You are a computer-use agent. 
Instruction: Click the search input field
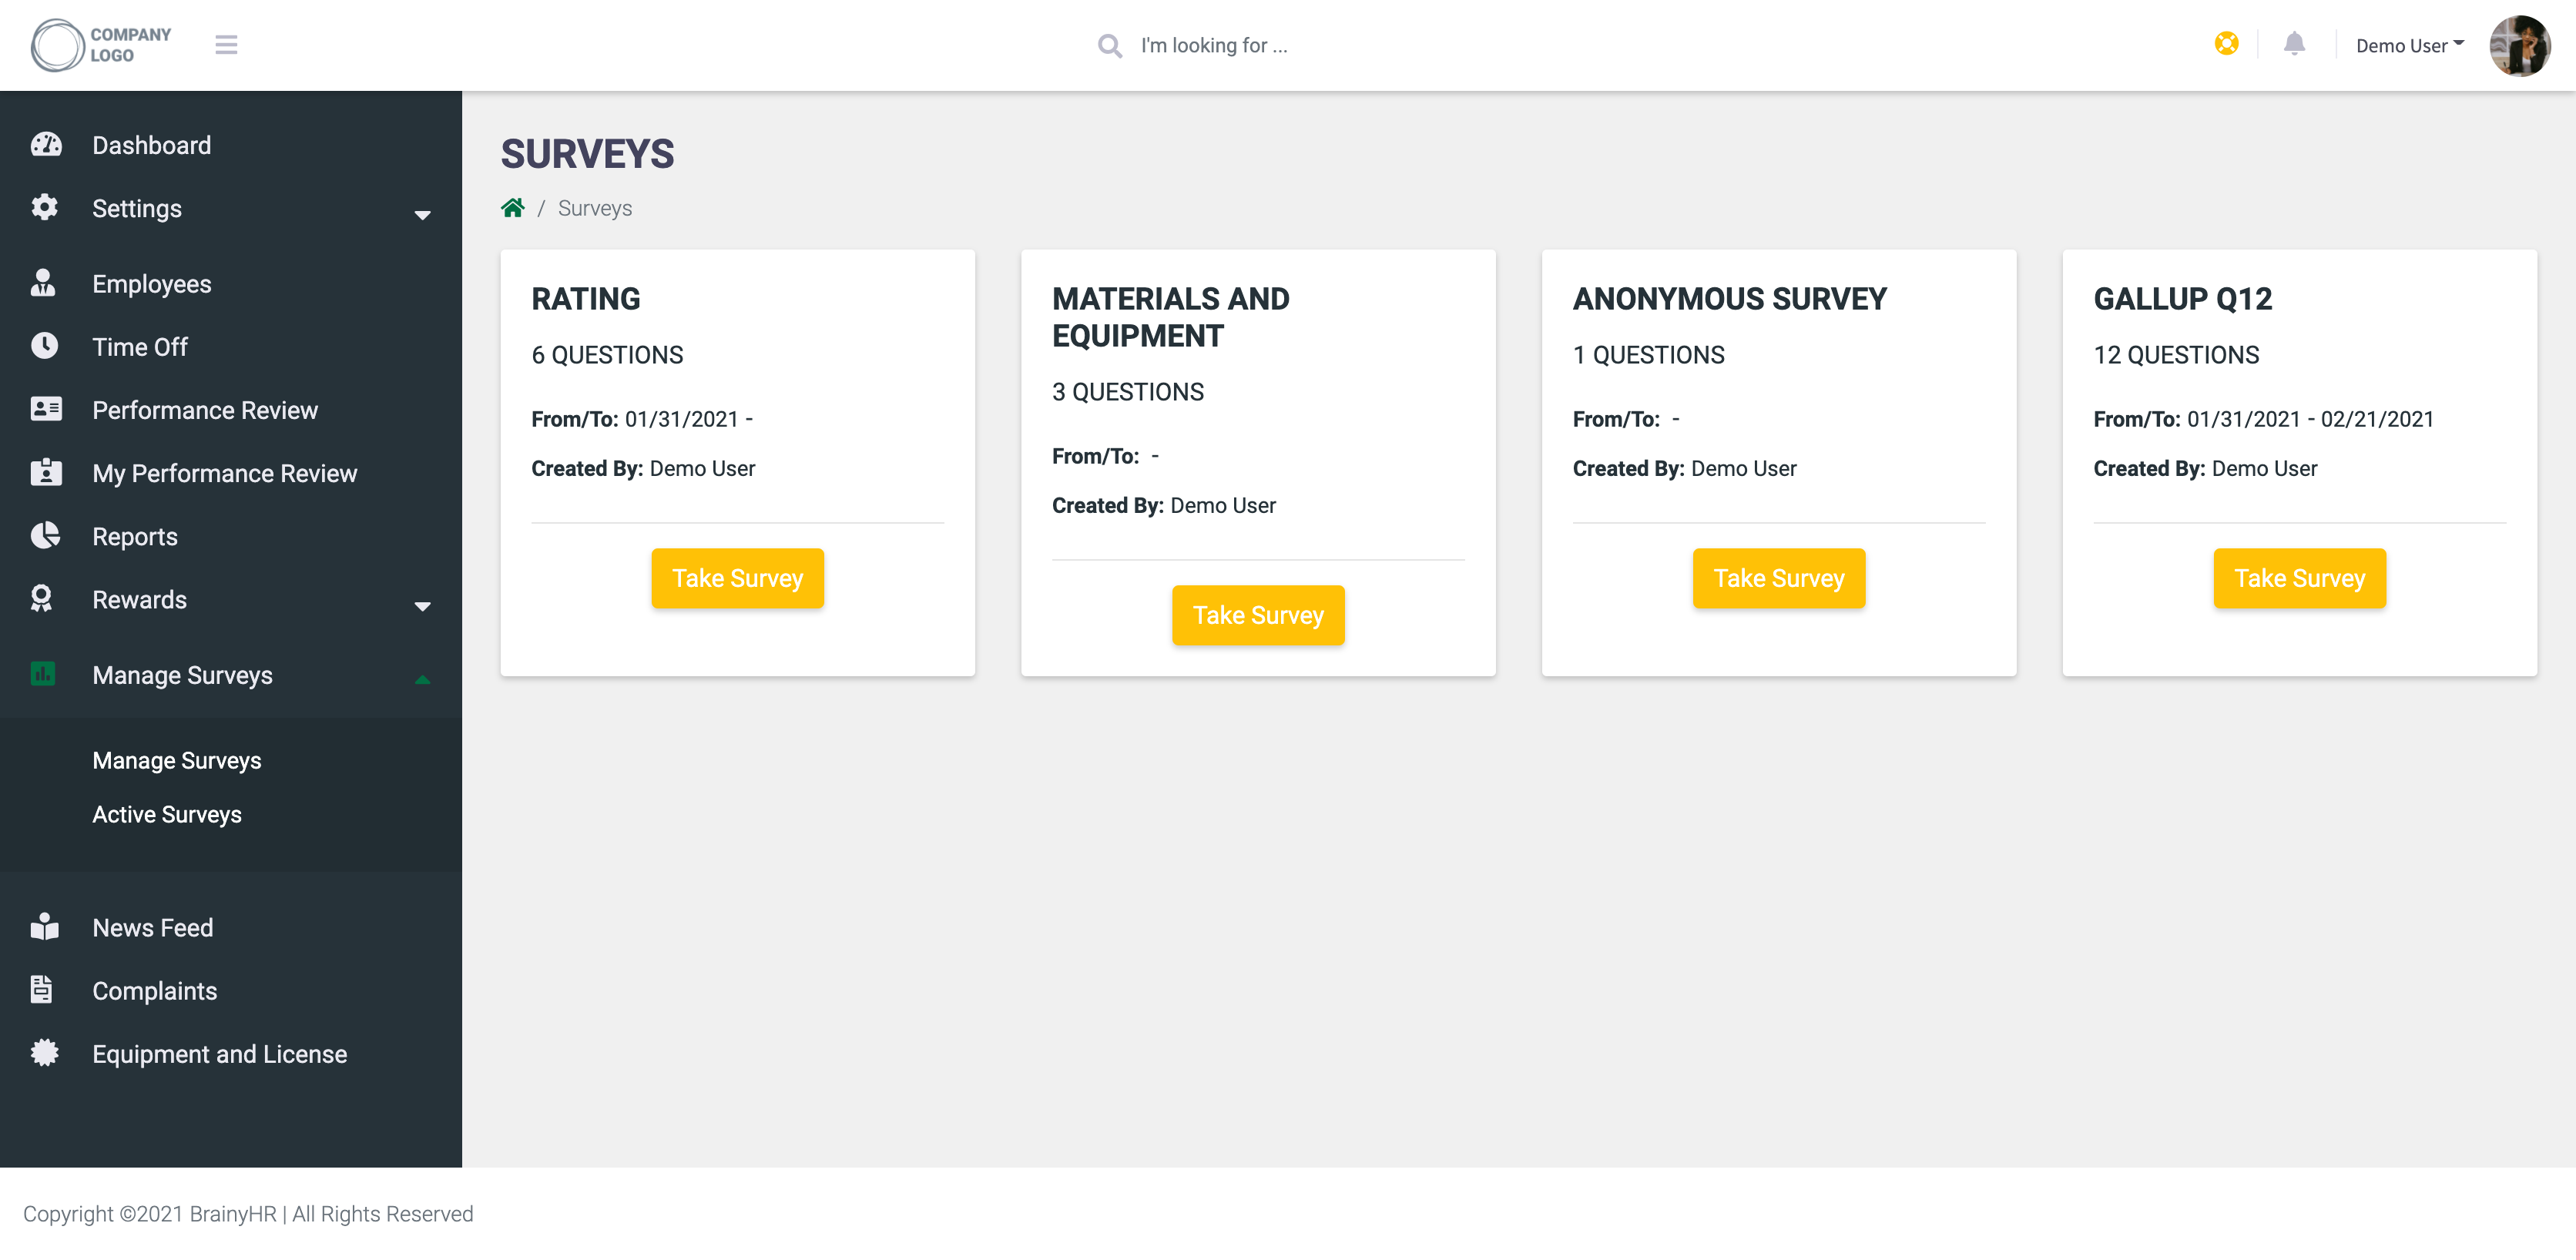(x=1250, y=45)
